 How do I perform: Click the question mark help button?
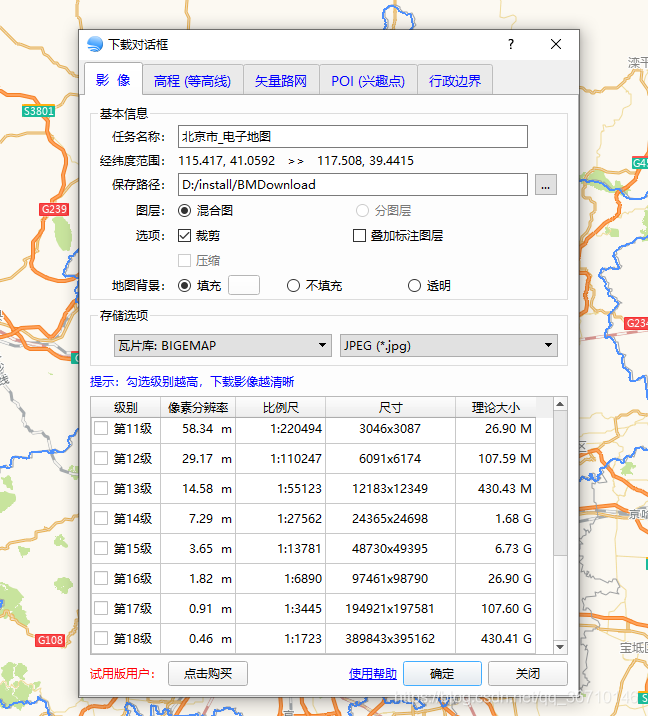click(x=511, y=44)
